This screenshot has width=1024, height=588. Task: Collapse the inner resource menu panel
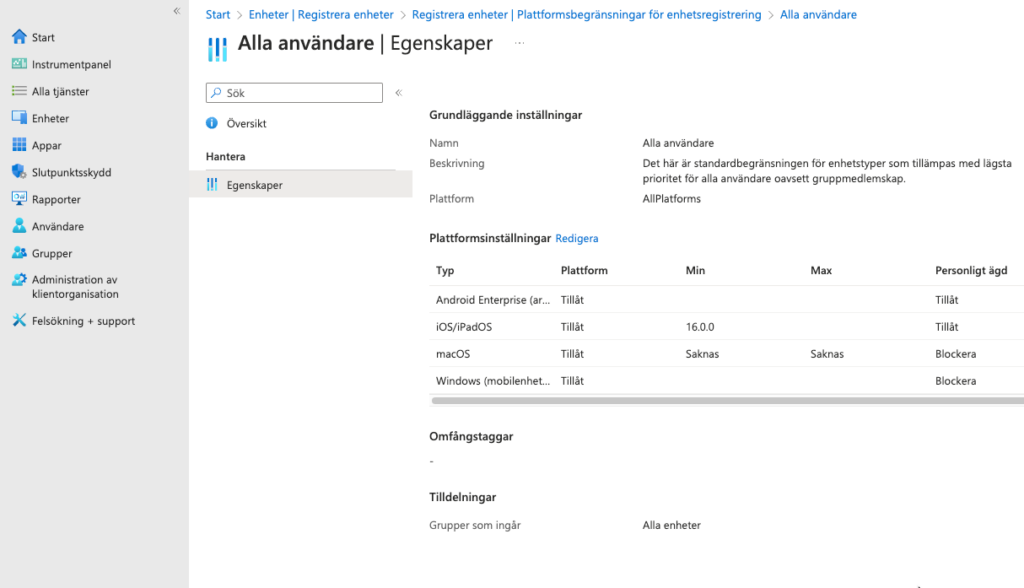point(398,93)
